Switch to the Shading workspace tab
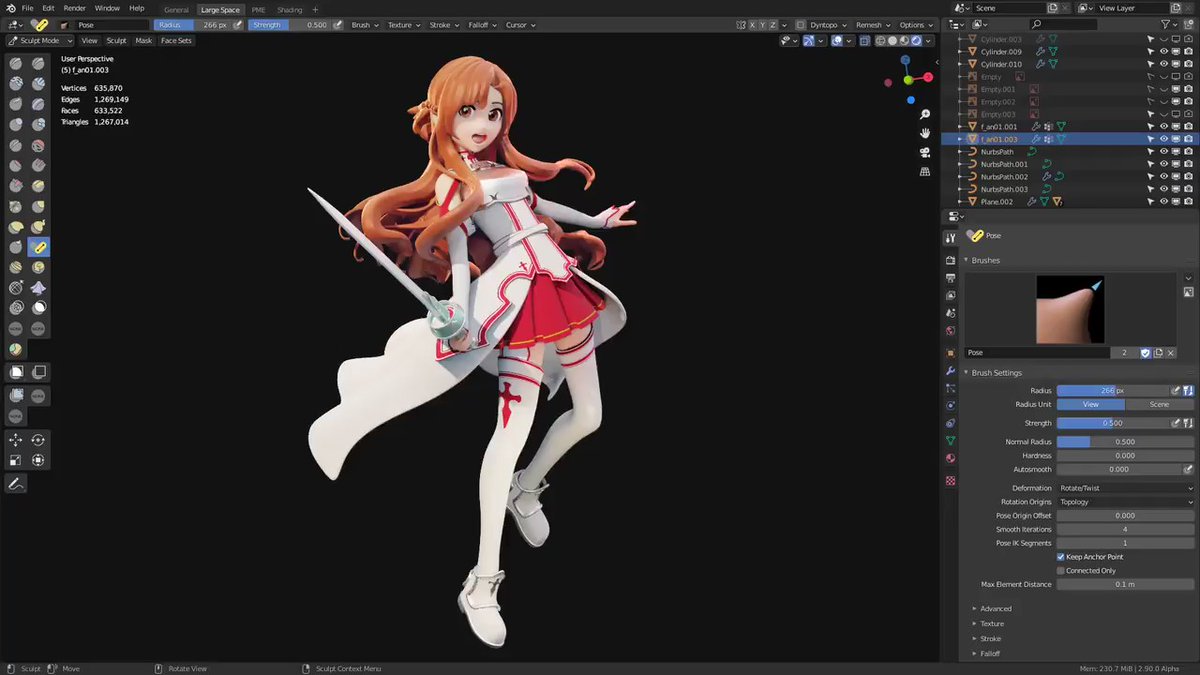The height and width of the screenshot is (675, 1200). click(x=289, y=9)
